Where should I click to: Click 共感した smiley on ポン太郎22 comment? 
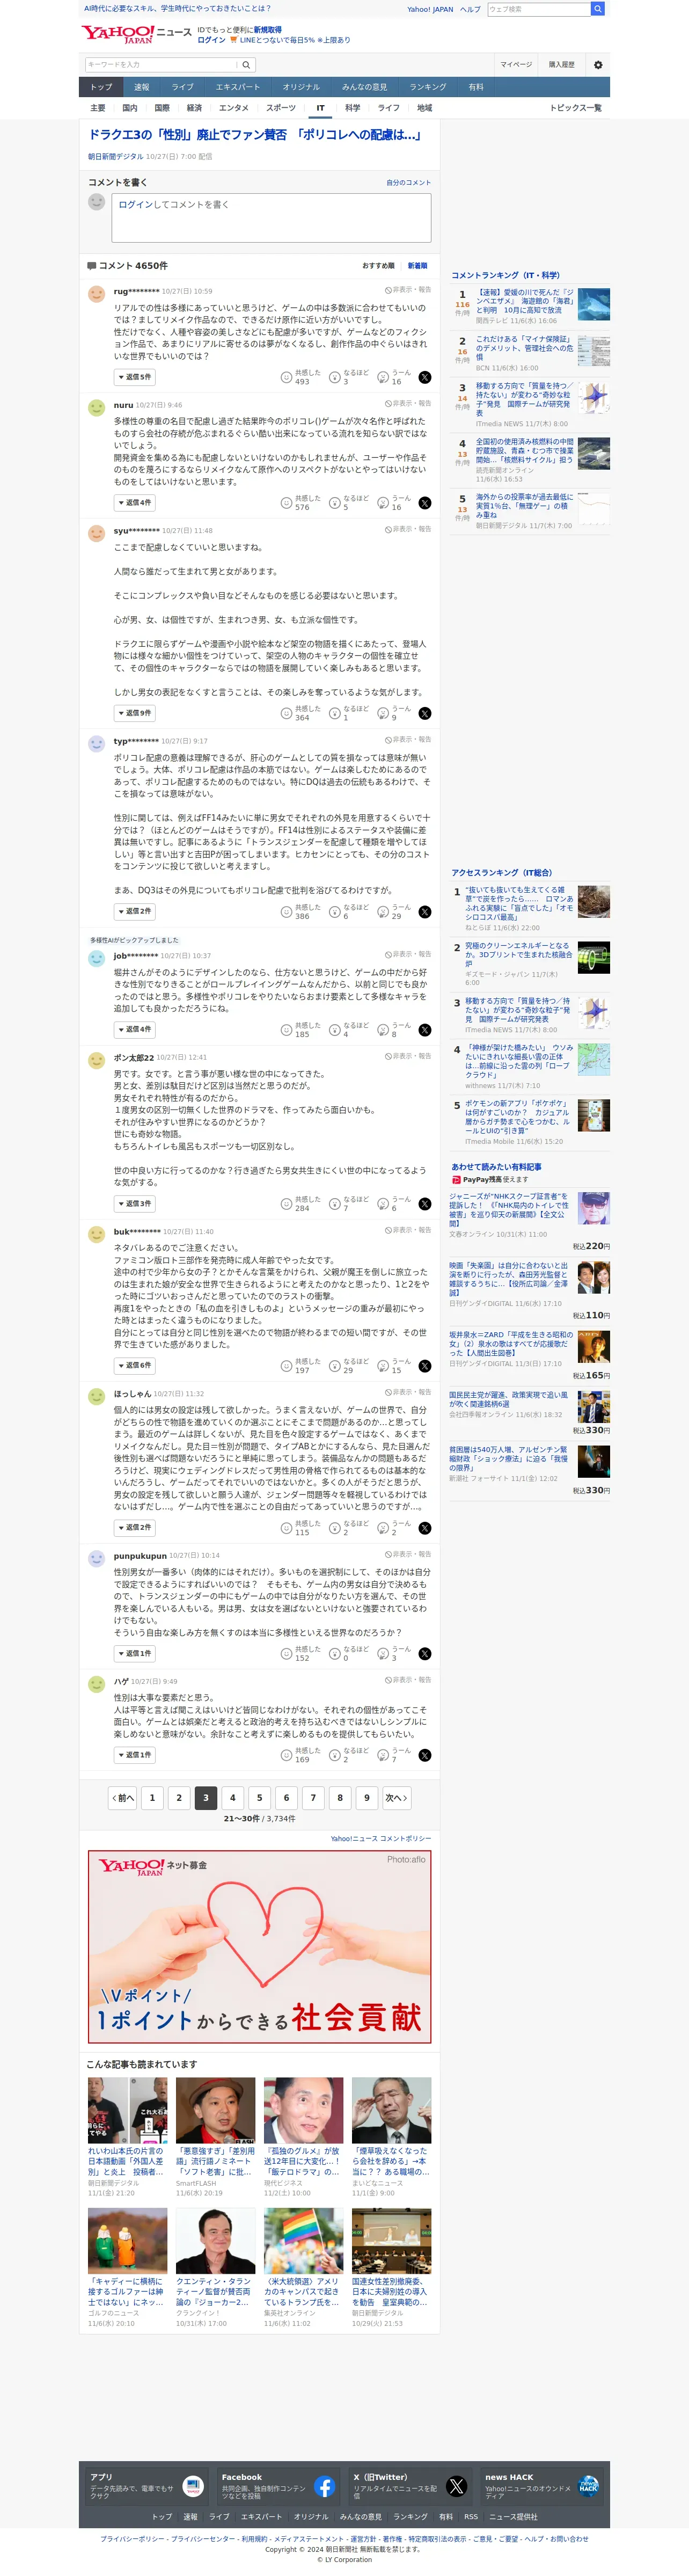[286, 1204]
